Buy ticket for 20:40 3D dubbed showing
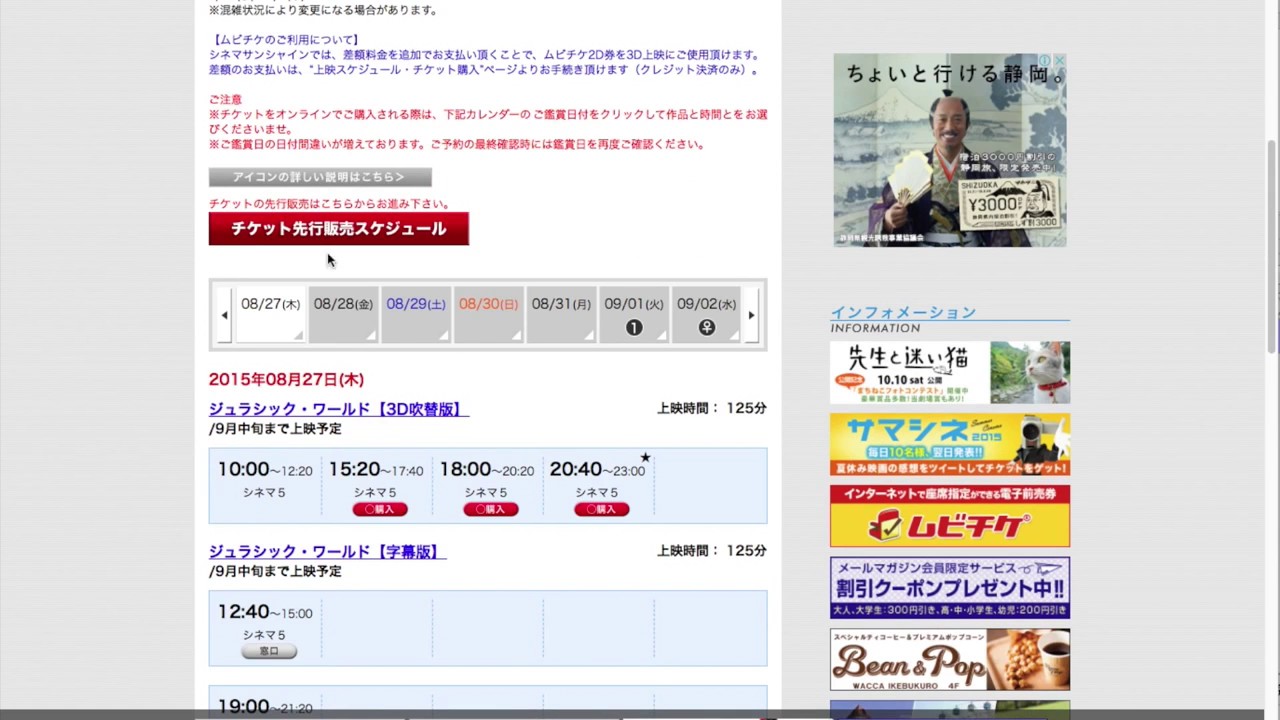 pos(602,509)
